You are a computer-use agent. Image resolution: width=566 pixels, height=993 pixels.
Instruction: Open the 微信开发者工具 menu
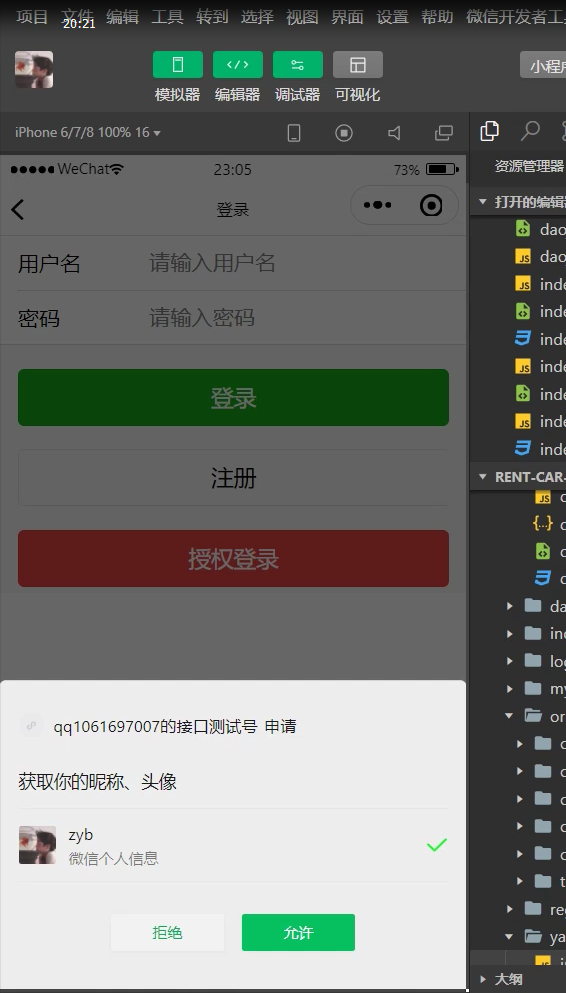[516, 17]
